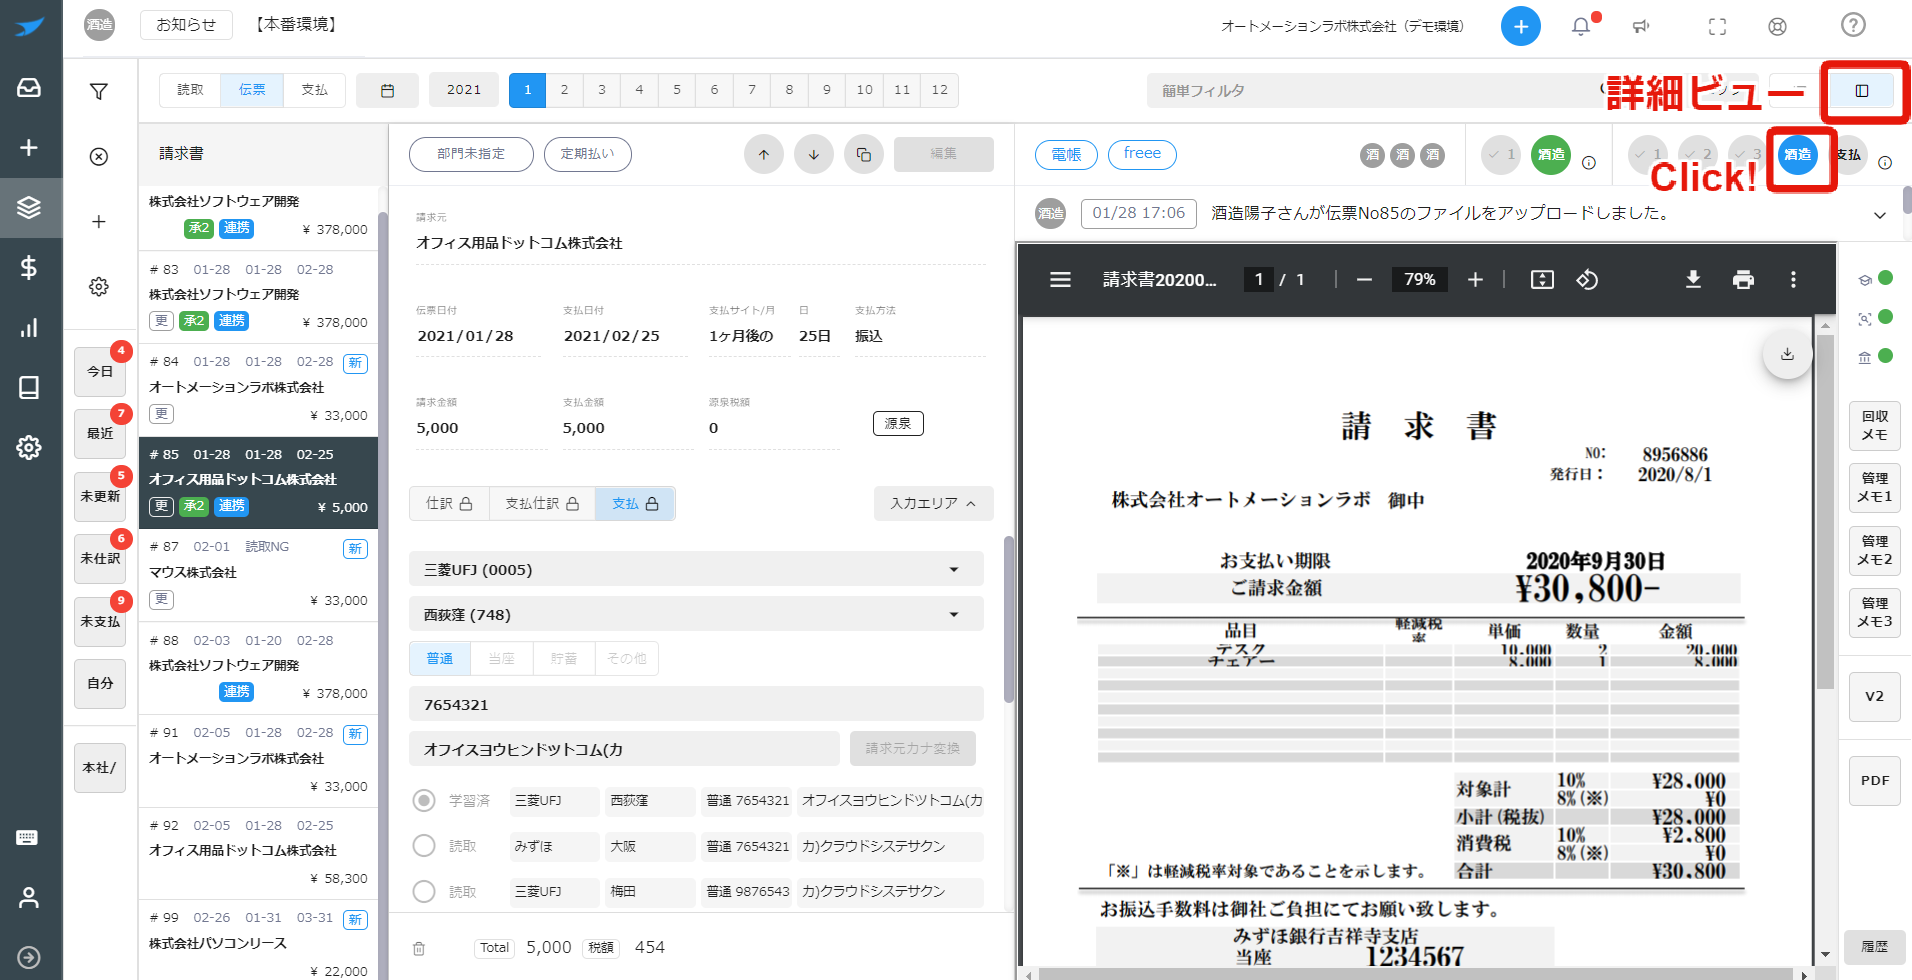
Task: Click the funnel filter icon
Action: point(99,92)
